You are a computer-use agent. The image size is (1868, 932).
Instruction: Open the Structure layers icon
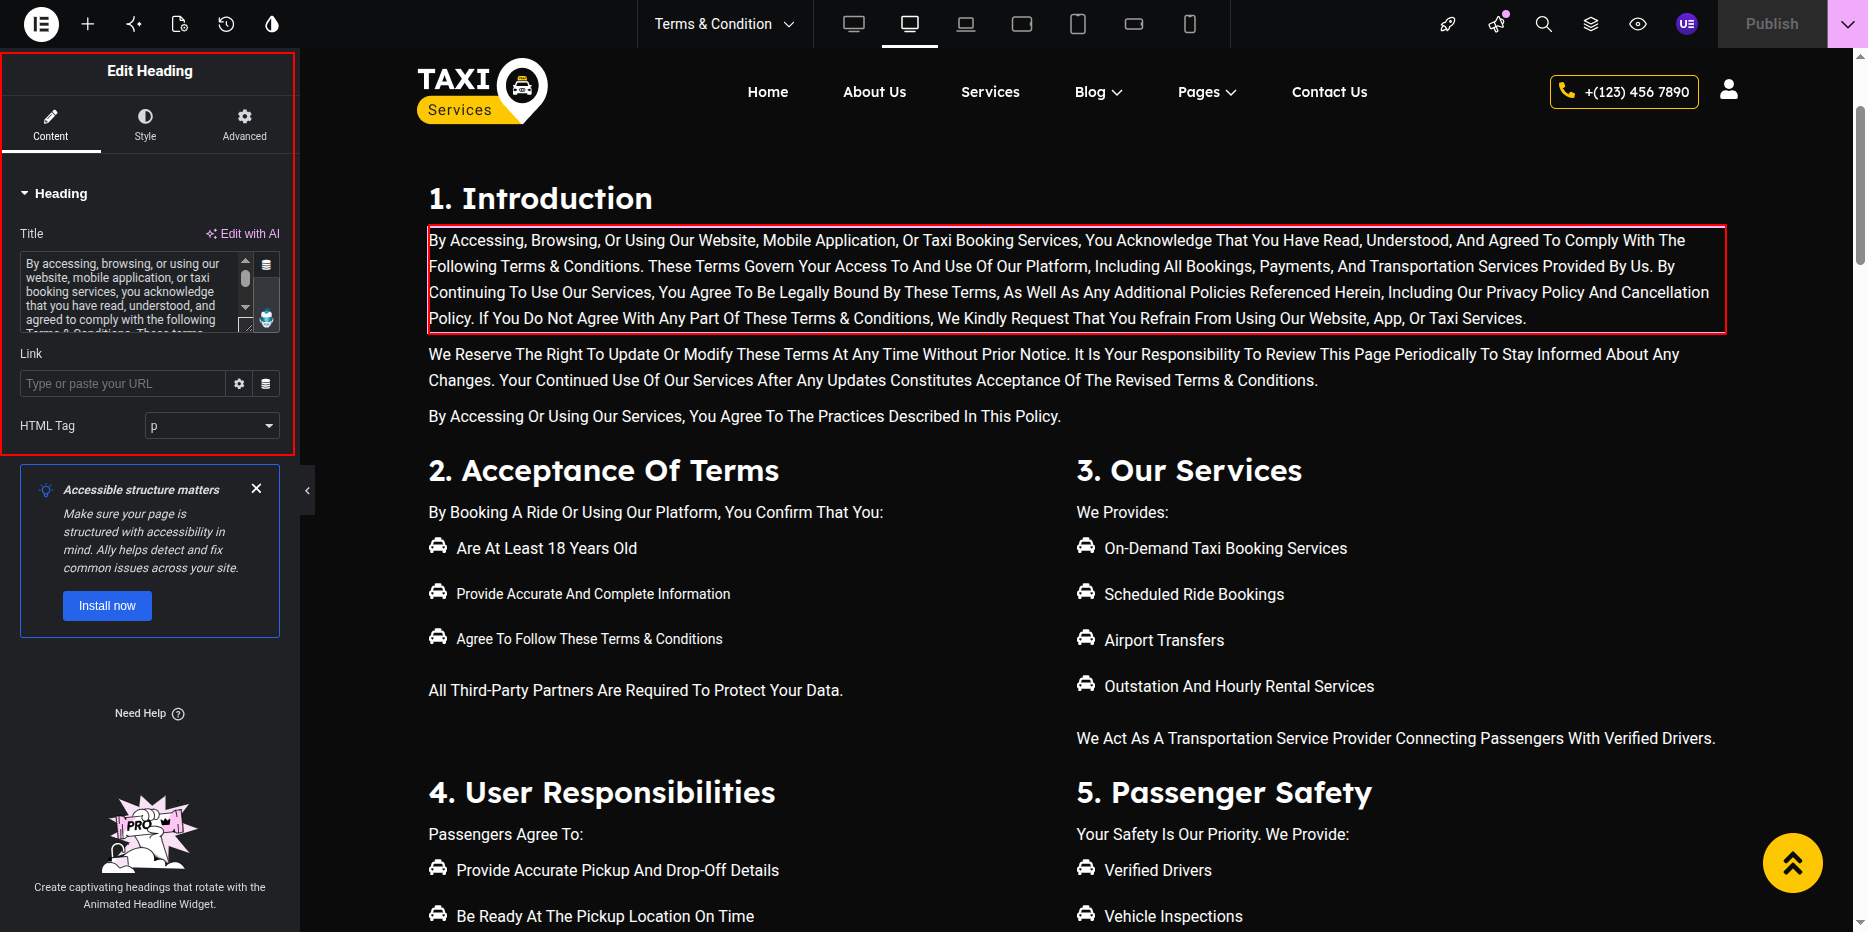[1591, 24]
